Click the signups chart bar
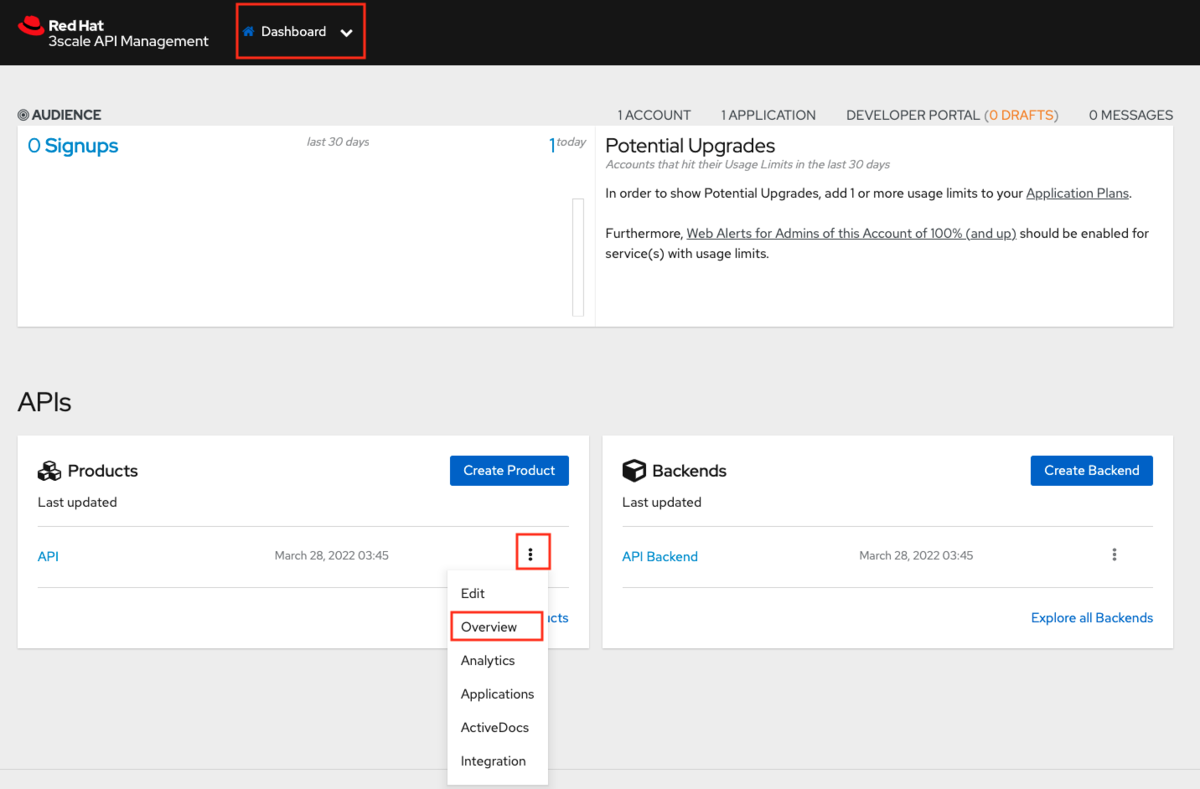The width and height of the screenshot is (1200, 789). [578, 257]
